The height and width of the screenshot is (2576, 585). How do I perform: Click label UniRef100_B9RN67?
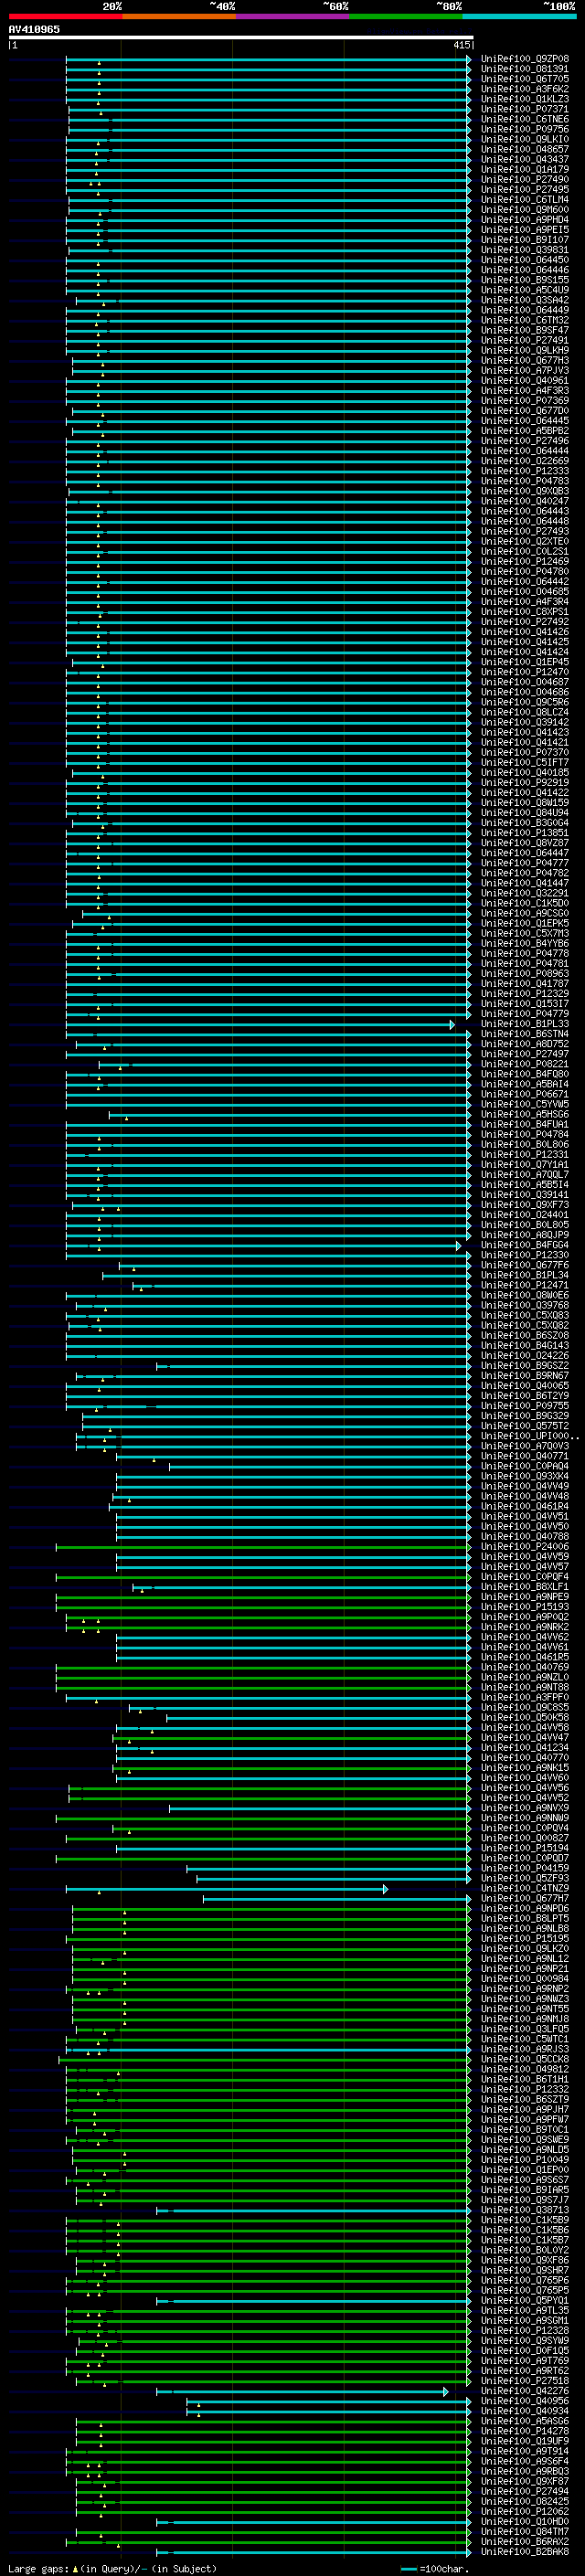(x=525, y=1375)
